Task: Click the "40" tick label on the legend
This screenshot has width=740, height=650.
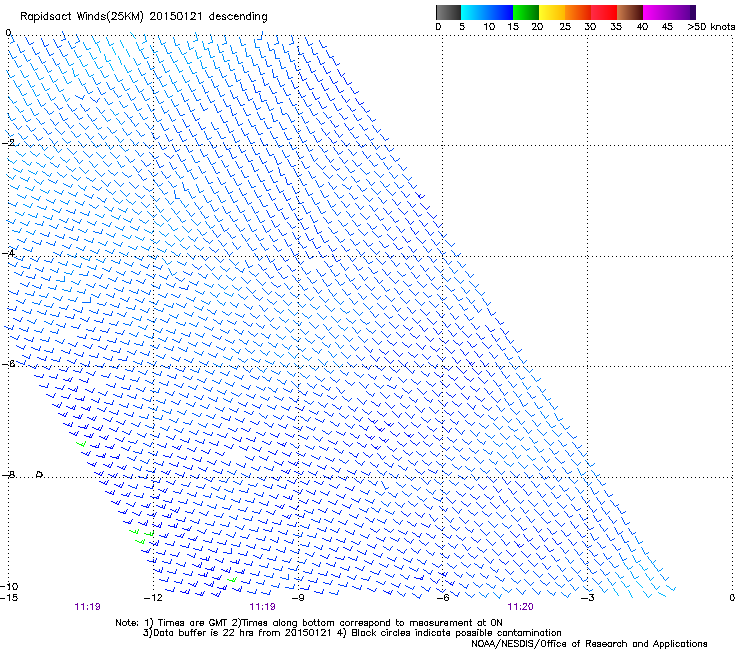Action: click(642, 27)
